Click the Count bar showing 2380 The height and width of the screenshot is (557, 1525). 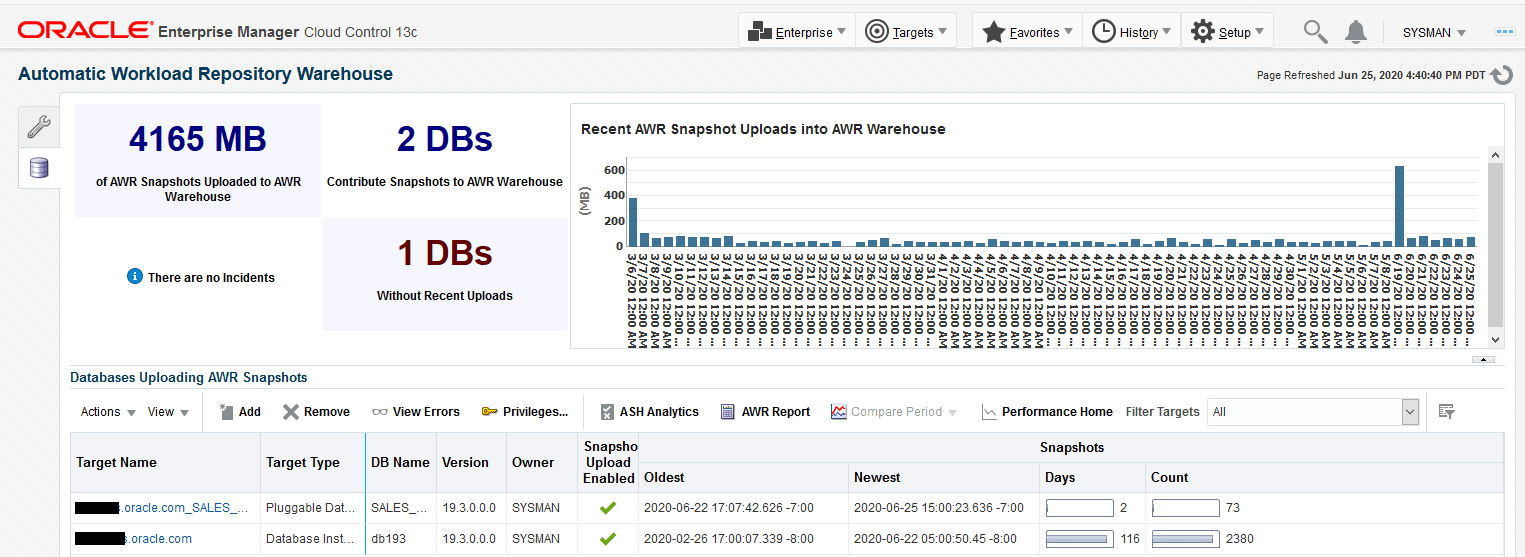(1185, 539)
